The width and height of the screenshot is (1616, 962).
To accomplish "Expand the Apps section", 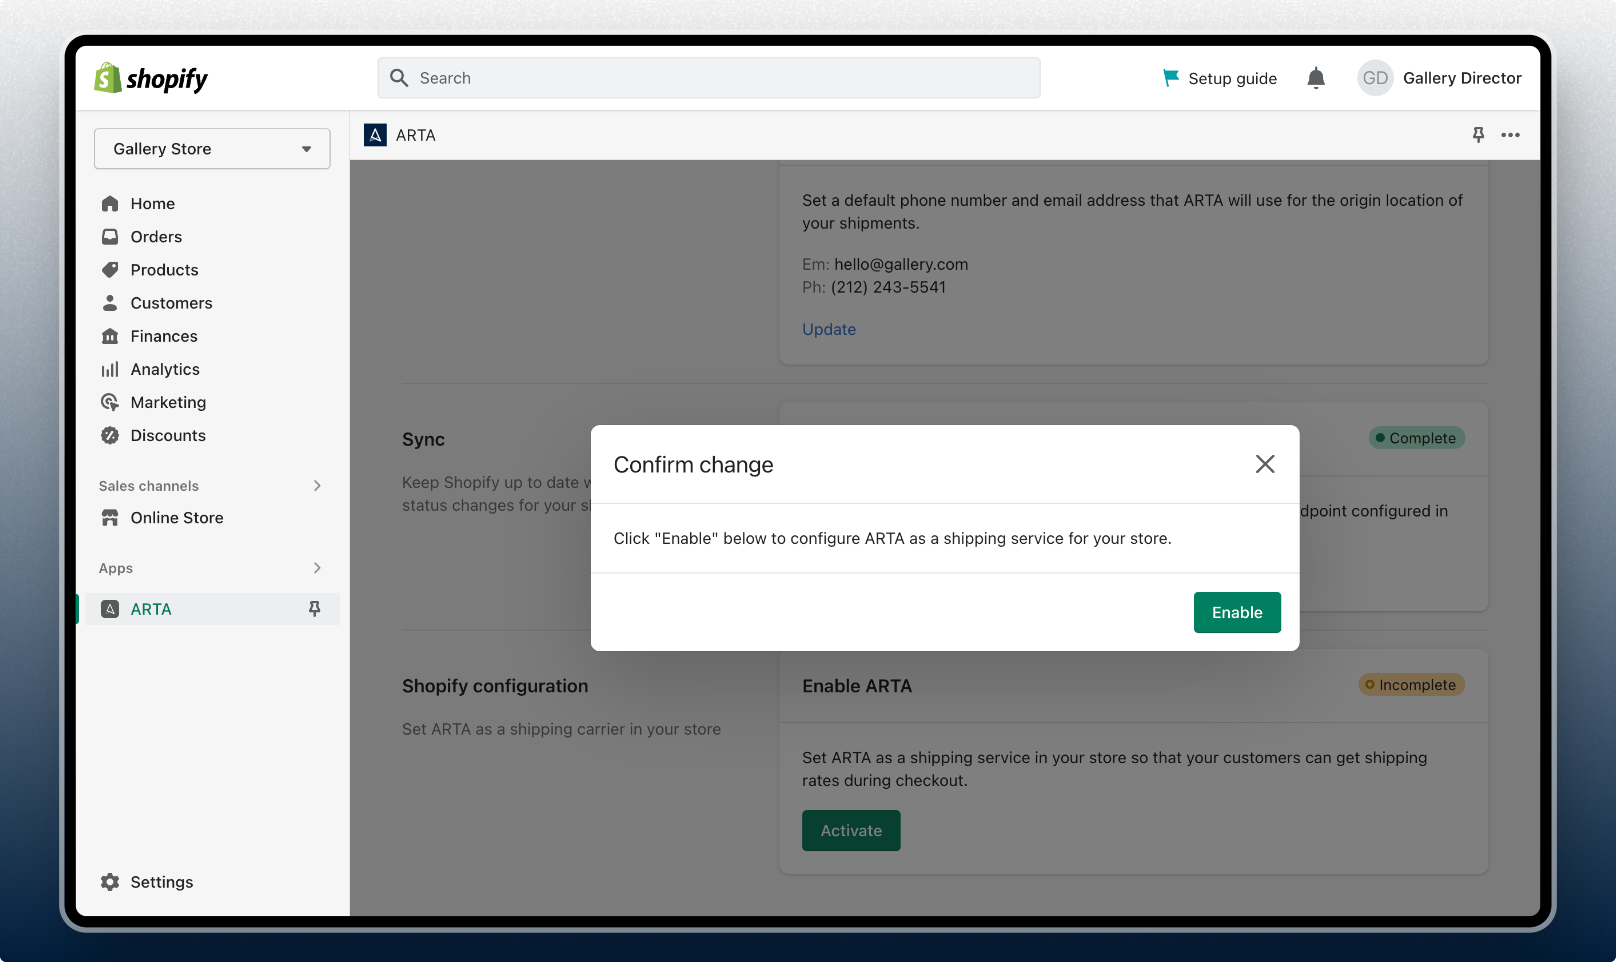I will (x=317, y=568).
